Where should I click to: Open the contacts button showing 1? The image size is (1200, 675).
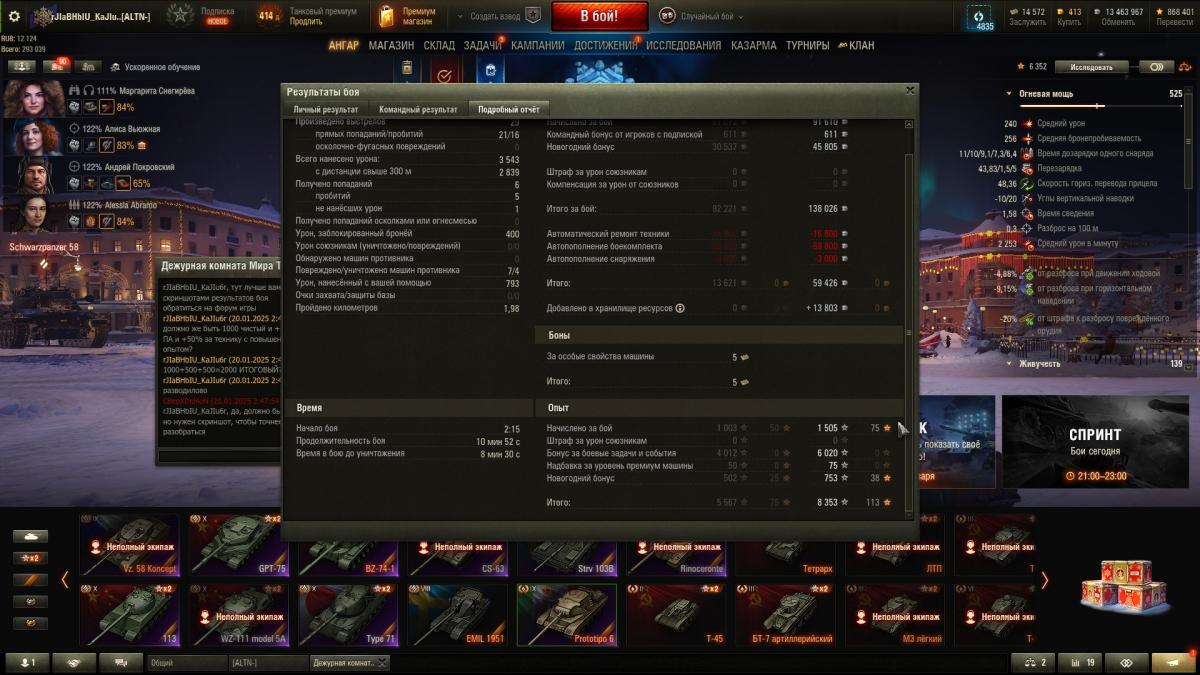point(27,662)
